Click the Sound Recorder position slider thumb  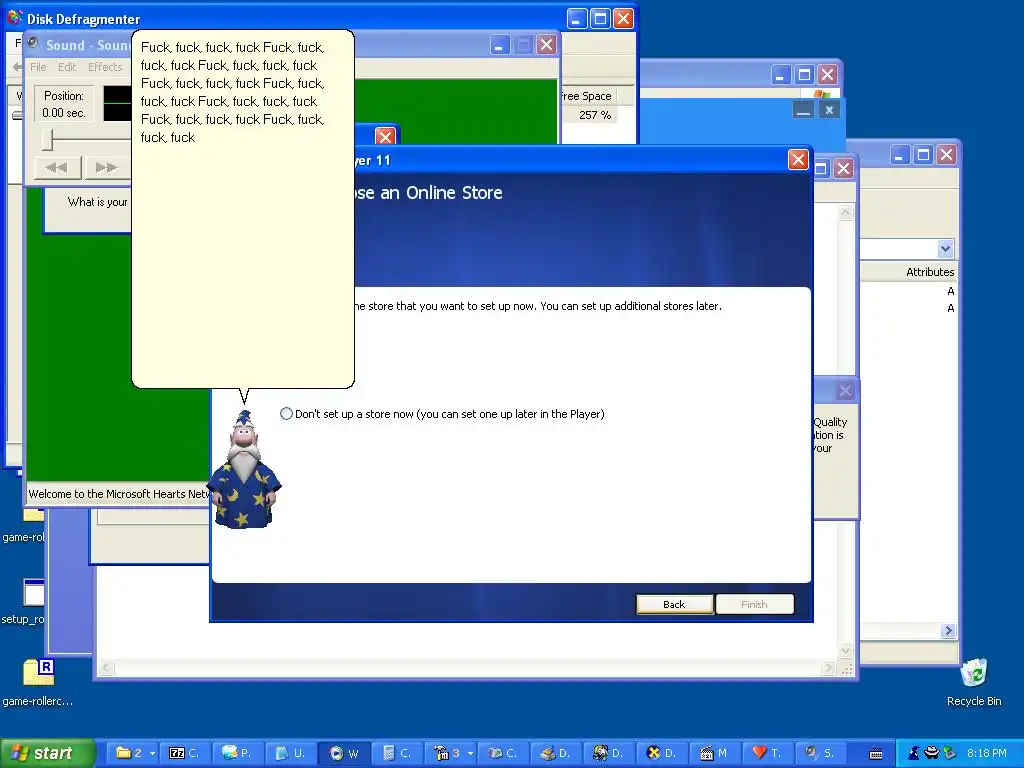47,139
